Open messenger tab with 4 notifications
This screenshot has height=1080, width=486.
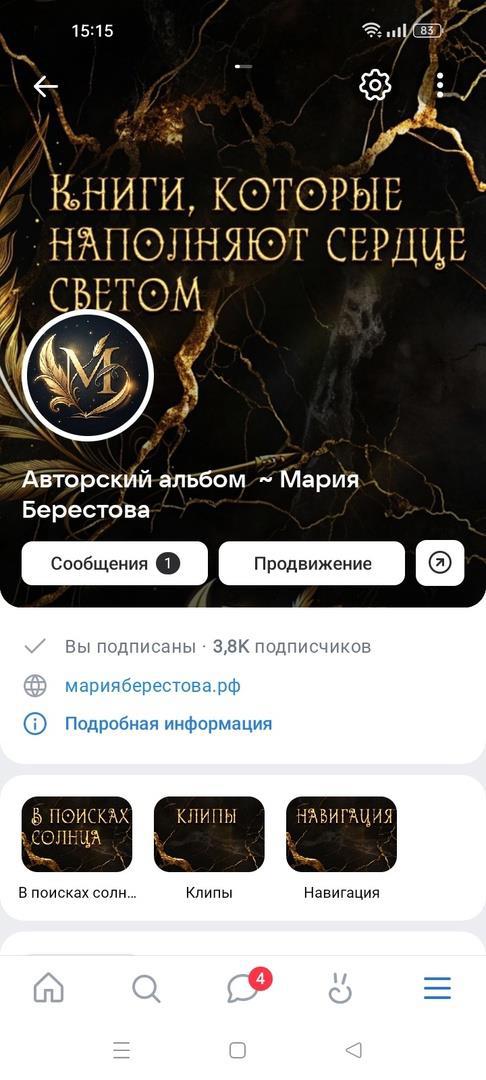pos(246,986)
